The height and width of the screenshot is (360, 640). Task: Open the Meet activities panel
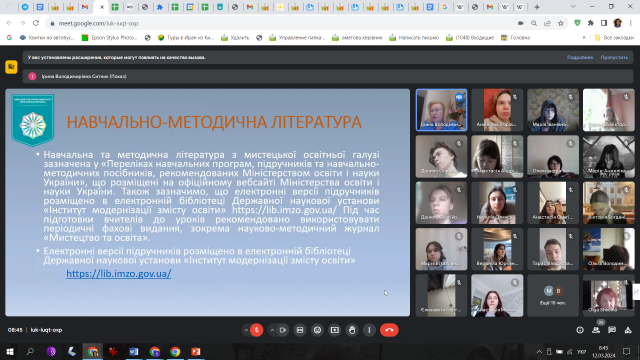coord(628,330)
